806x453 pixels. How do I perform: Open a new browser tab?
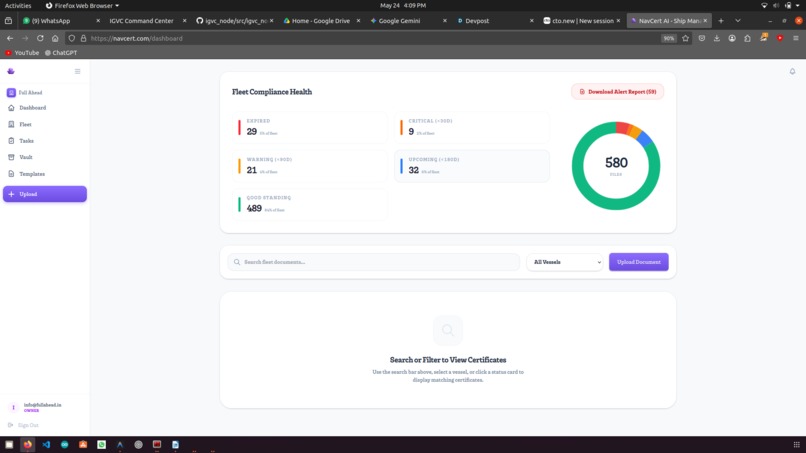(721, 21)
